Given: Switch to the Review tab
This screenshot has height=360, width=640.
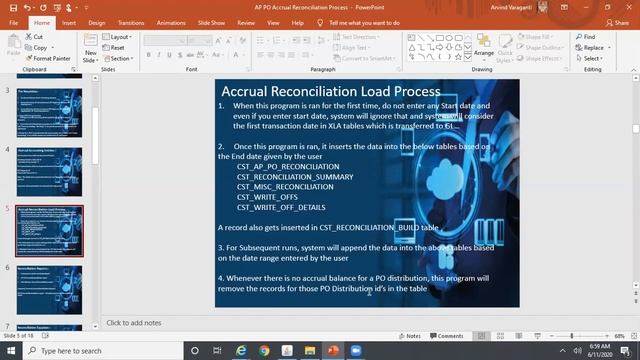Looking at the screenshot, I should click(246, 23).
